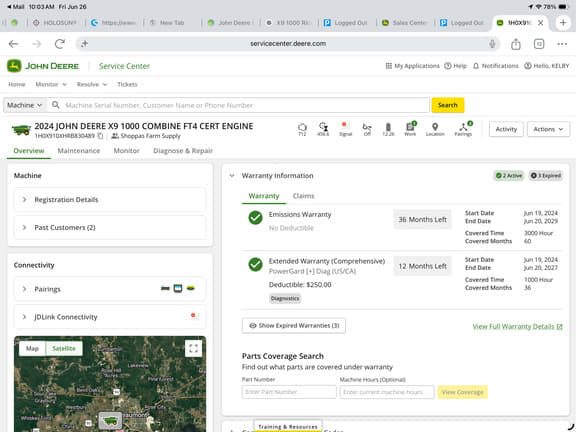This screenshot has height=432, width=576.
Task: Open Notifications bell
Action: pos(496,66)
